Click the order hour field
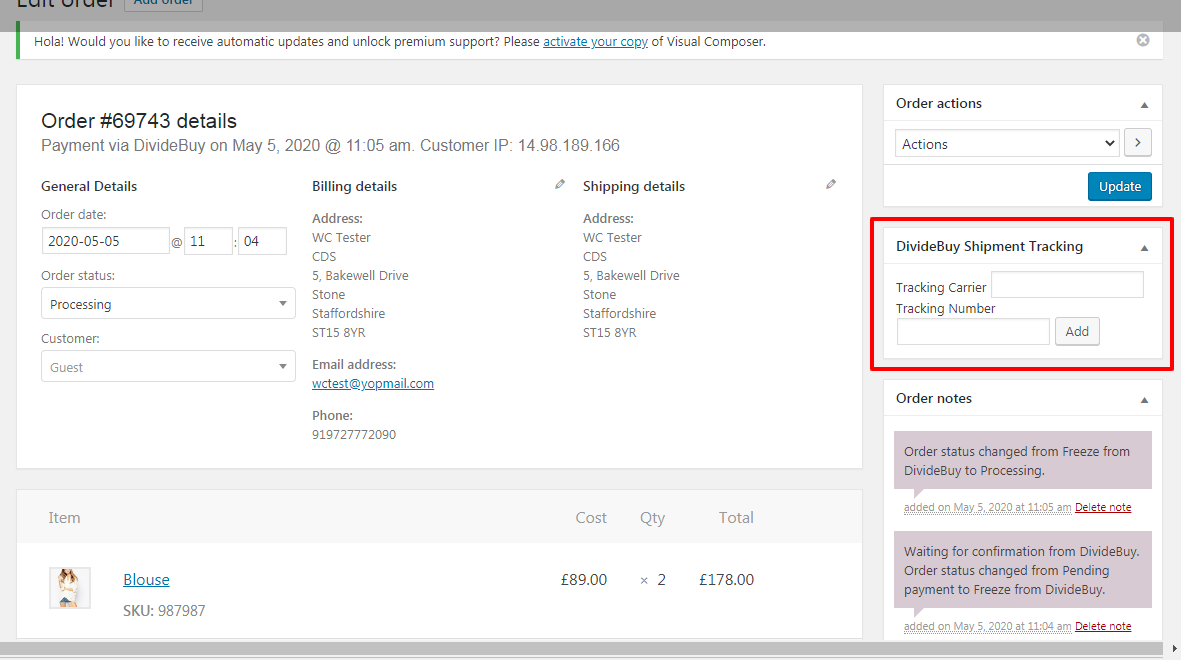The image size is (1181, 660). [208, 241]
